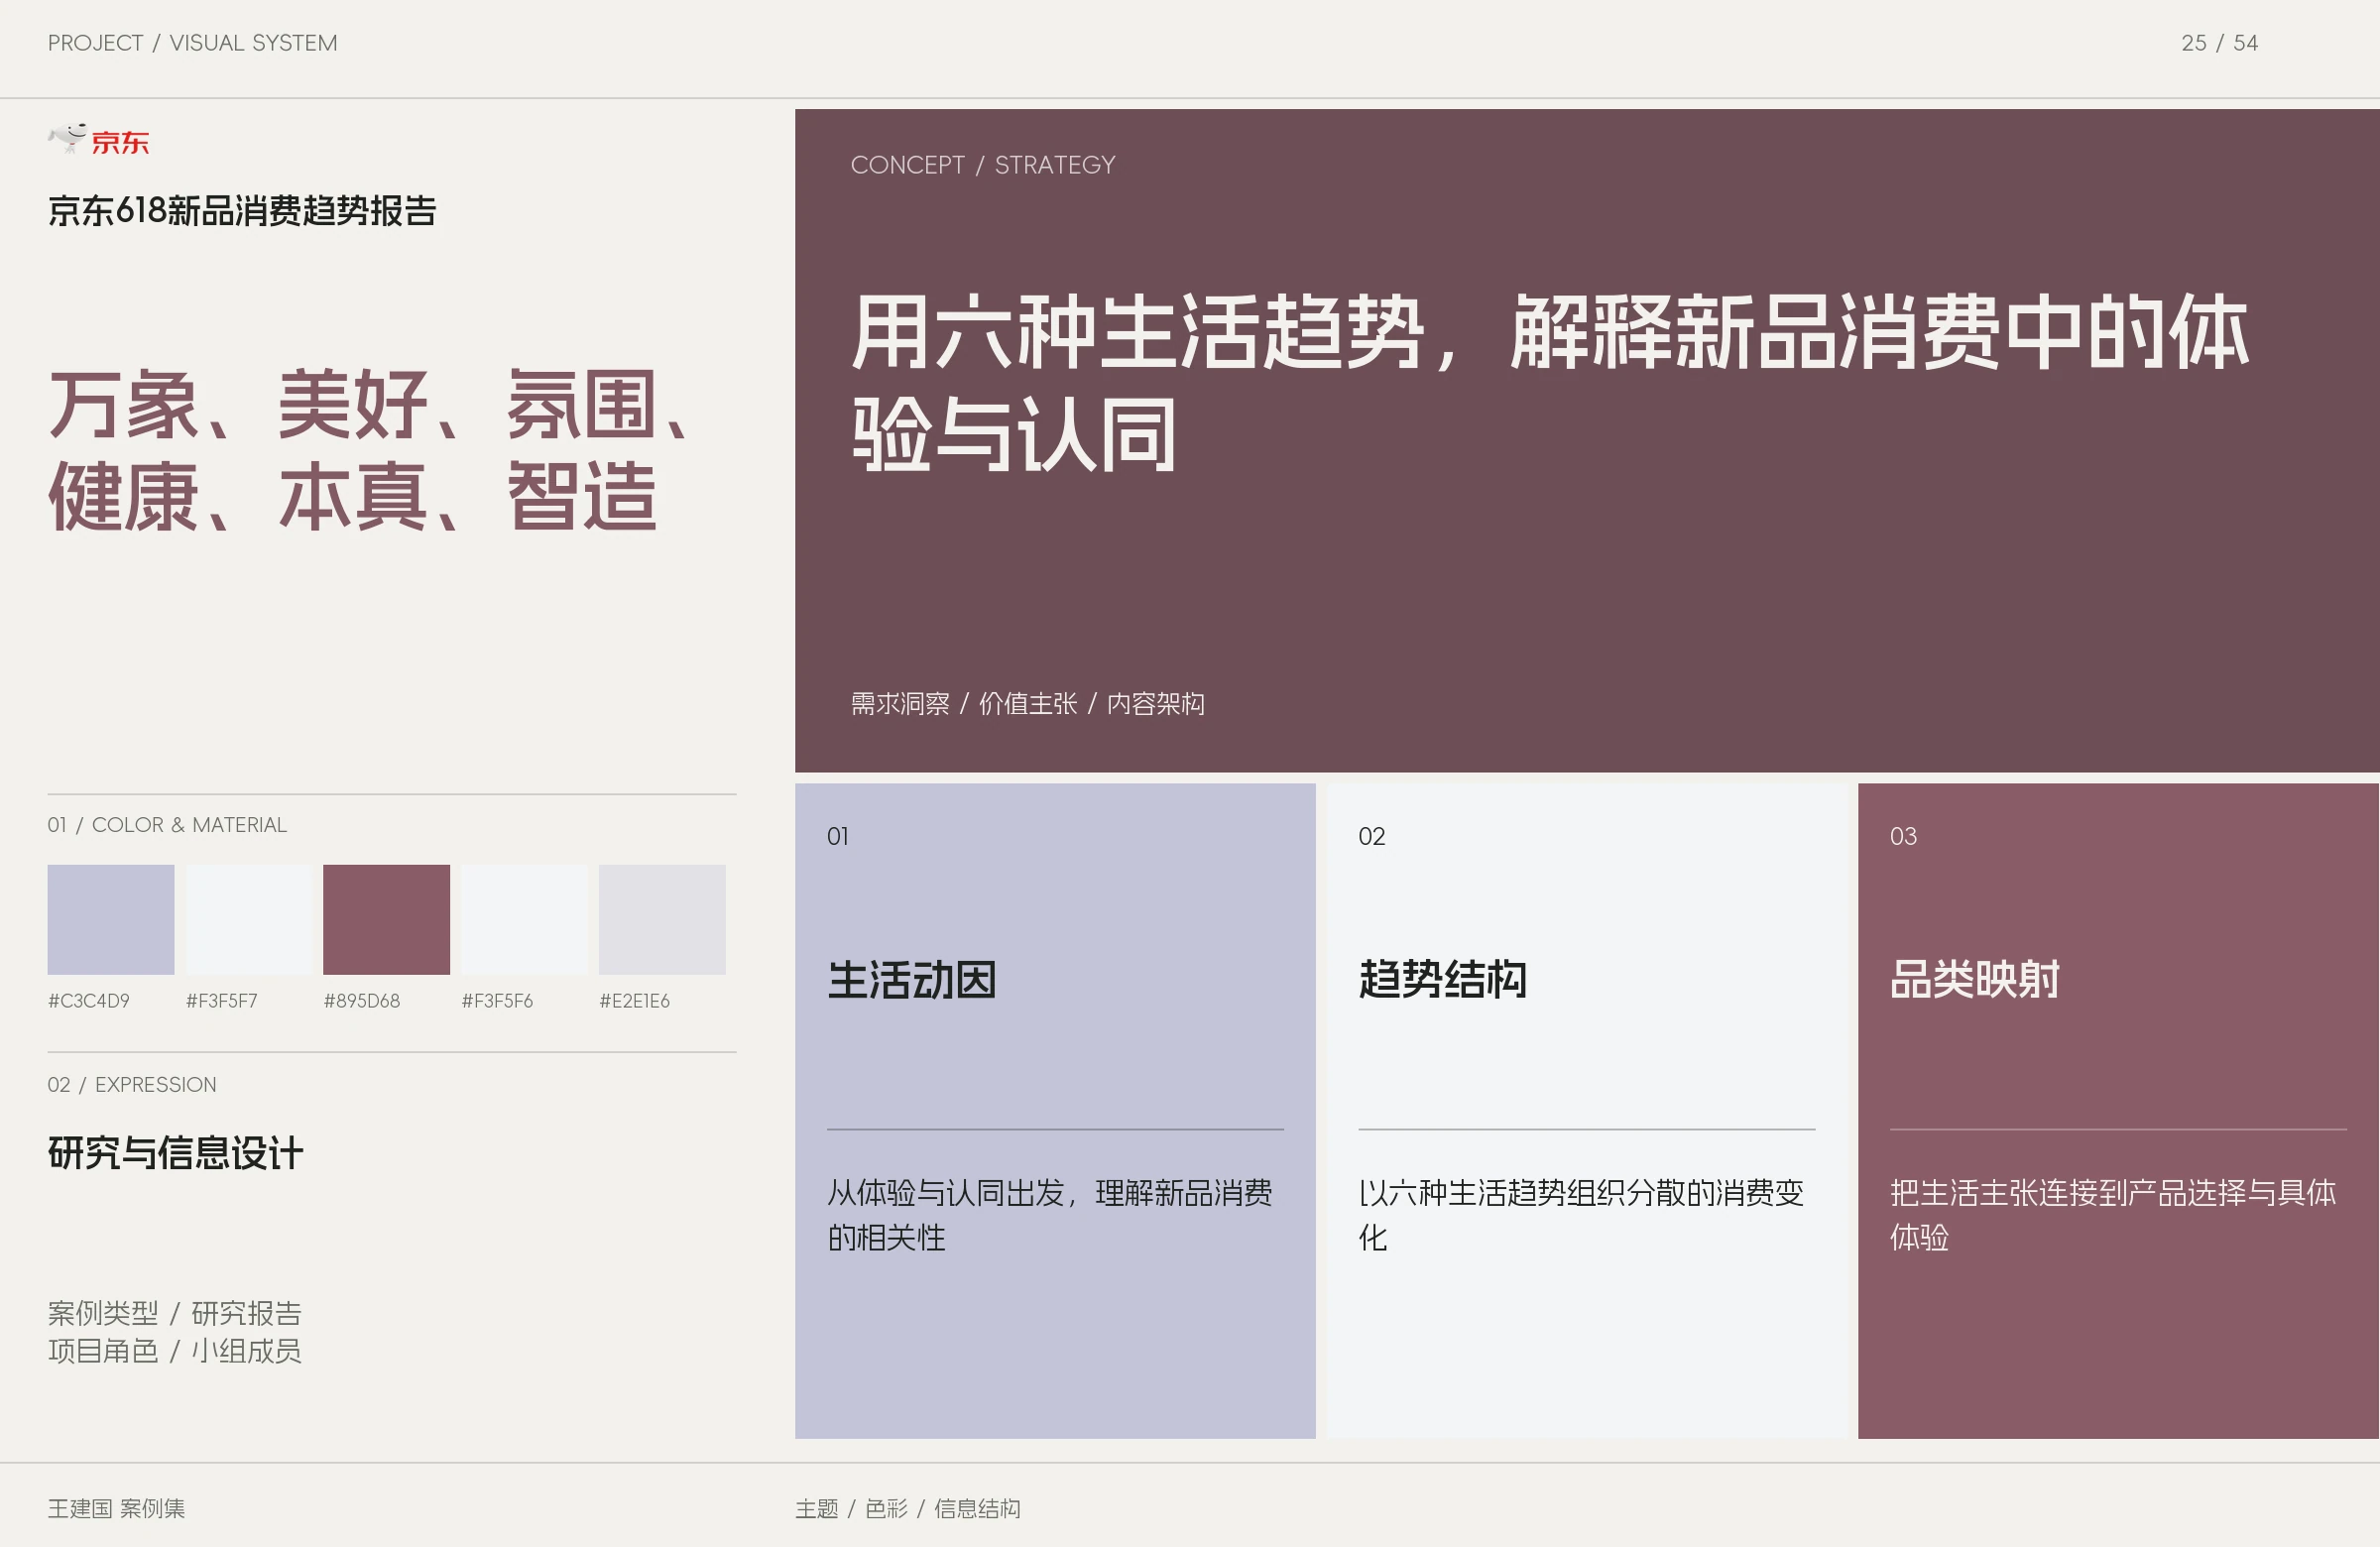
Task: Click the page number 25 / 54
Action: point(2219,43)
